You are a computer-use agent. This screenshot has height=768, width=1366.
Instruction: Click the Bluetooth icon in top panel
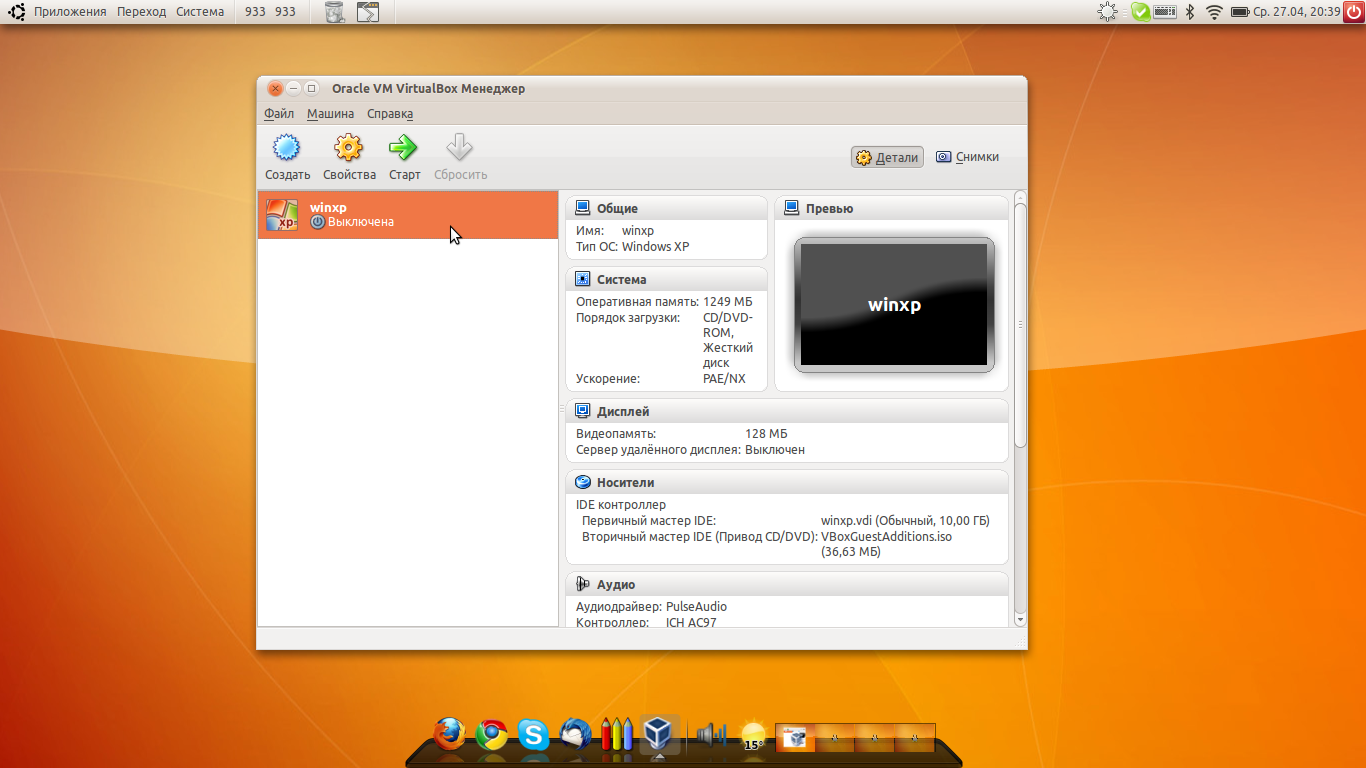[1190, 12]
